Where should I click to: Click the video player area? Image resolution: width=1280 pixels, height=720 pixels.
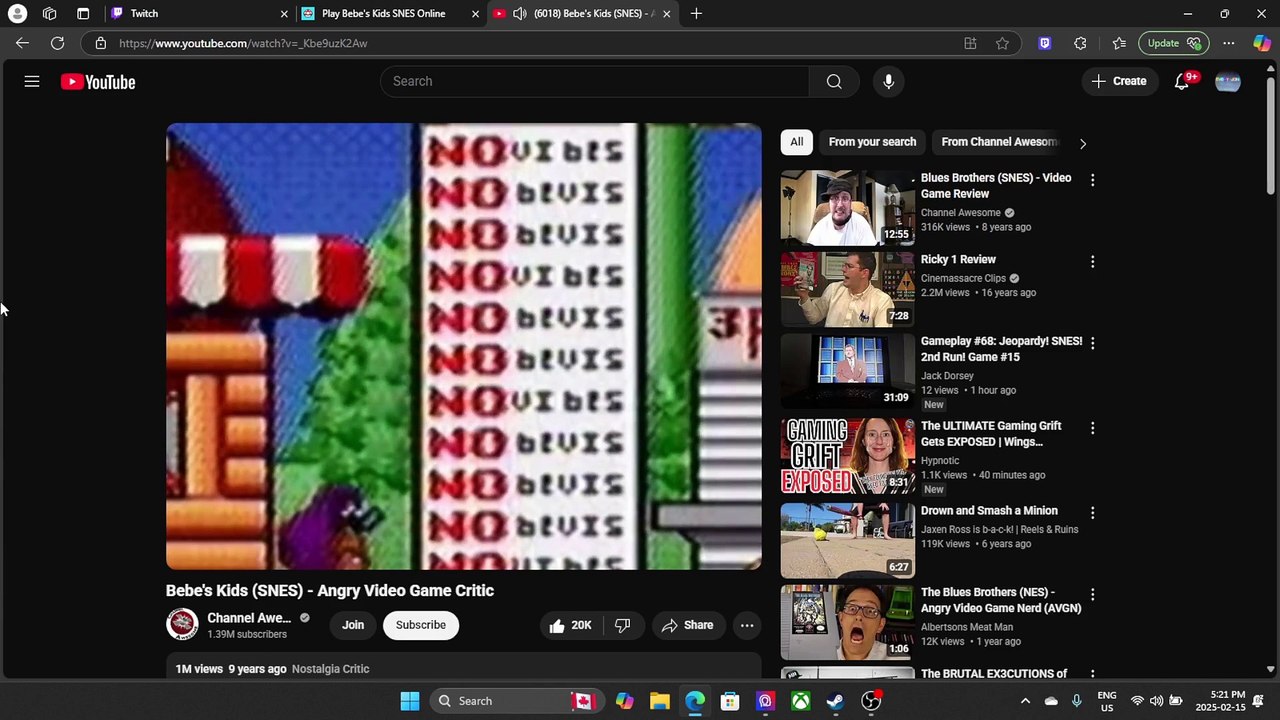(464, 346)
